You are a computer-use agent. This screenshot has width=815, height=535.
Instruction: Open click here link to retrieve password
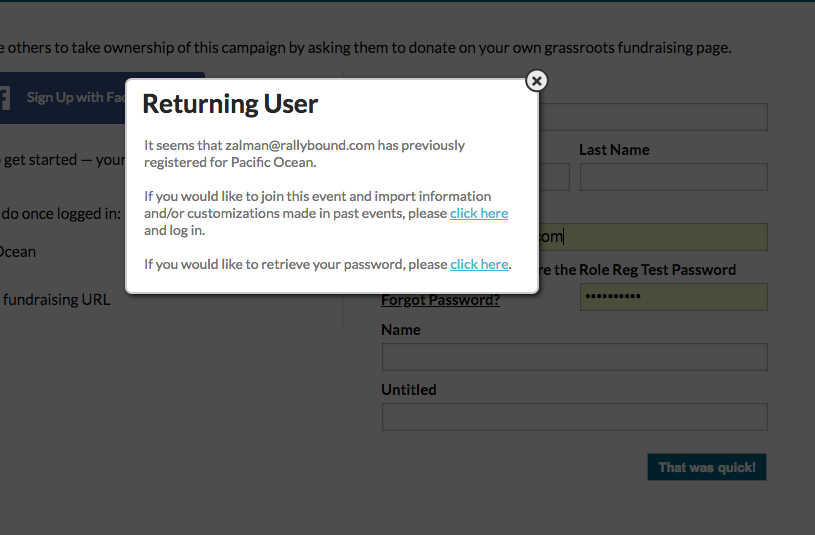click(x=479, y=264)
